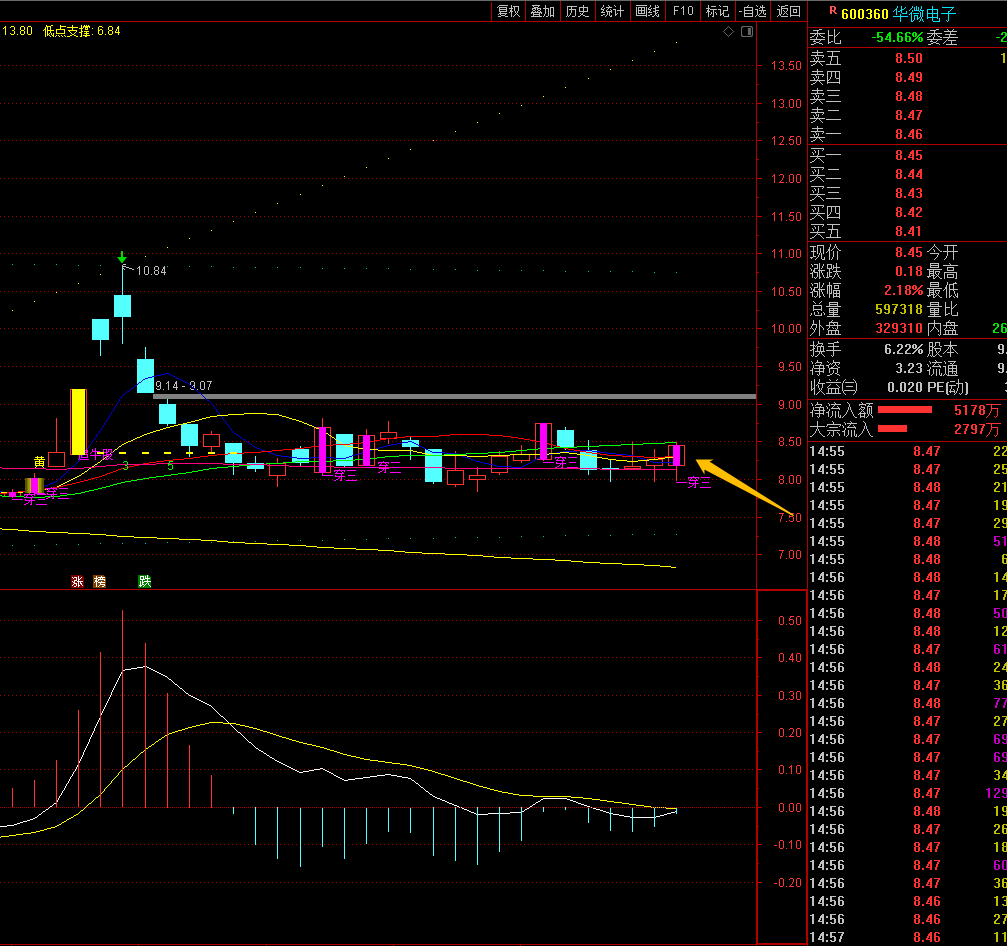Screen dimensions: 1007x946
Task: Open the 统计 statistics tool
Action: [x=612, y=11]
